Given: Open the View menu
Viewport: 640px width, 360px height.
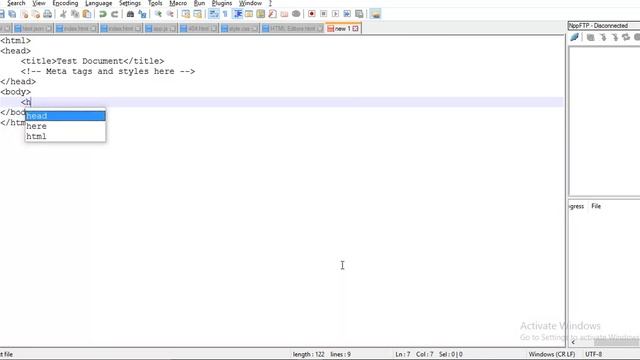Looking at the screenshot, I should pos(39,3).
